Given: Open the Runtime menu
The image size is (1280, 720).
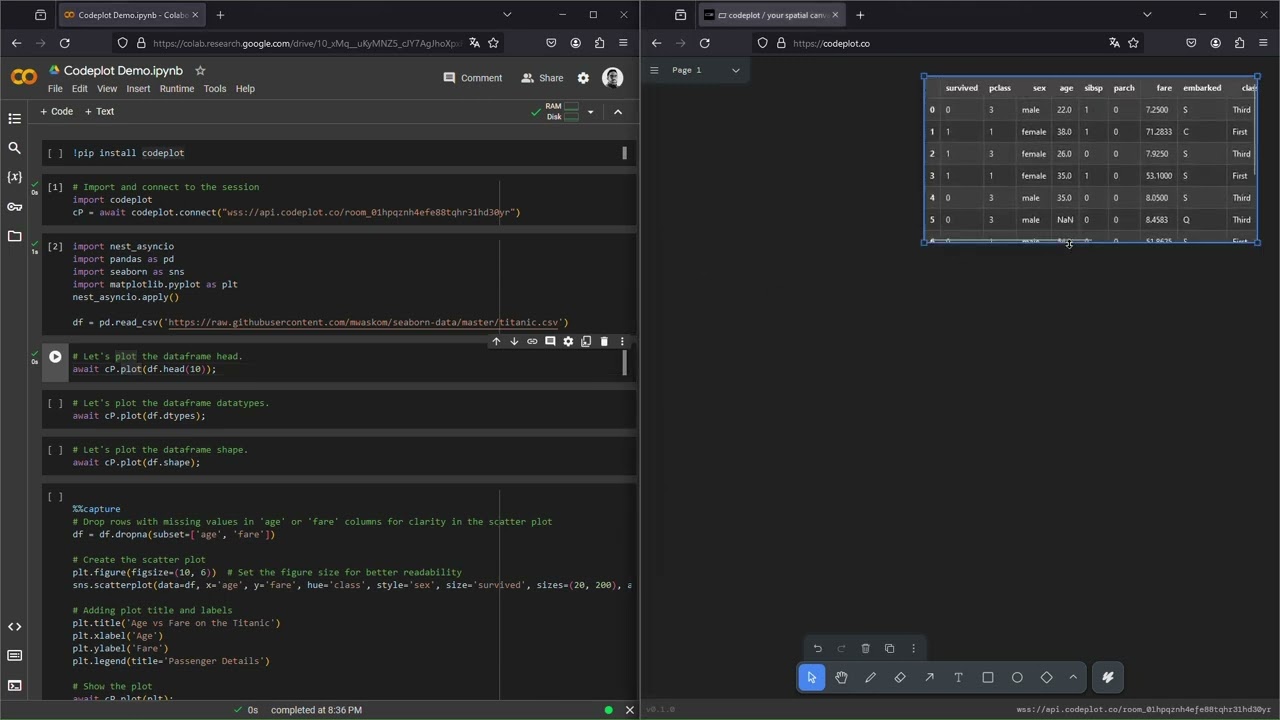Looking at the screenshot, I should pos(177,89).
